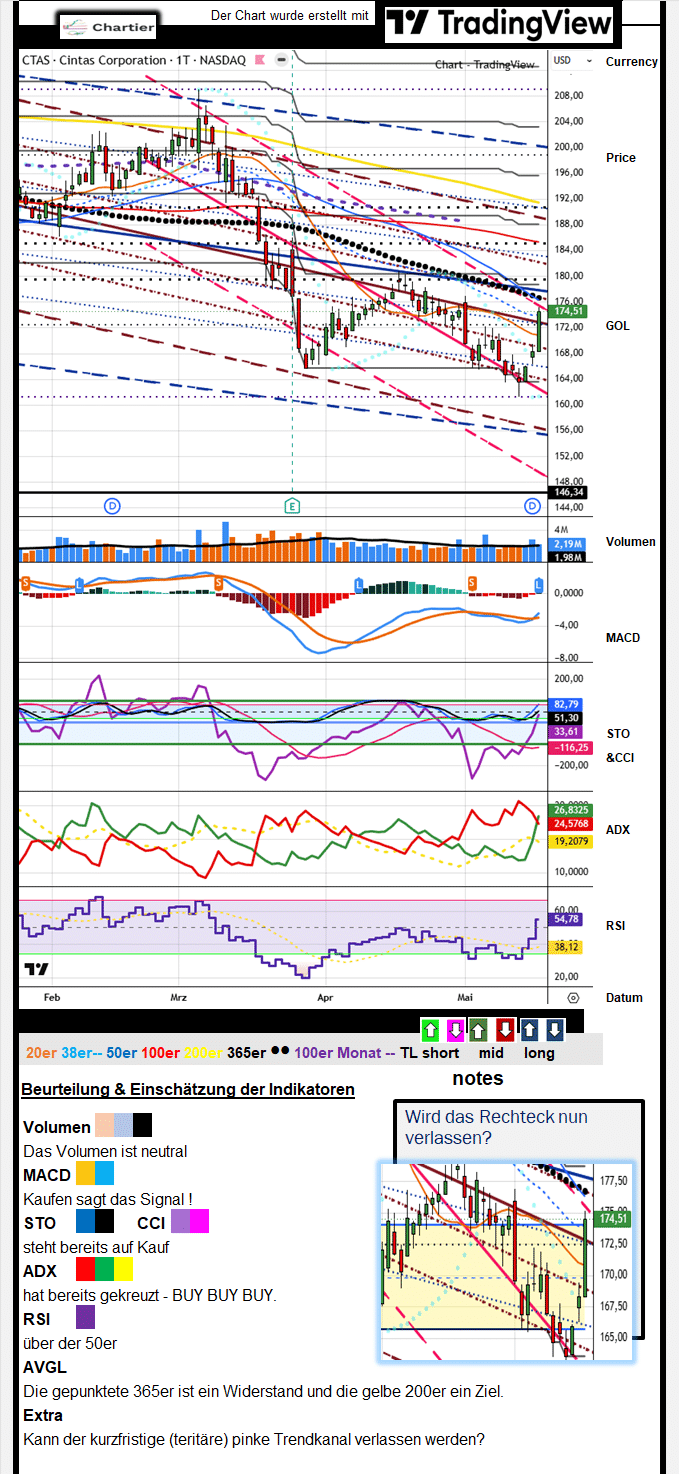
Task: Click the bright green up arrow for TL short
Action: coord(430,1029)
